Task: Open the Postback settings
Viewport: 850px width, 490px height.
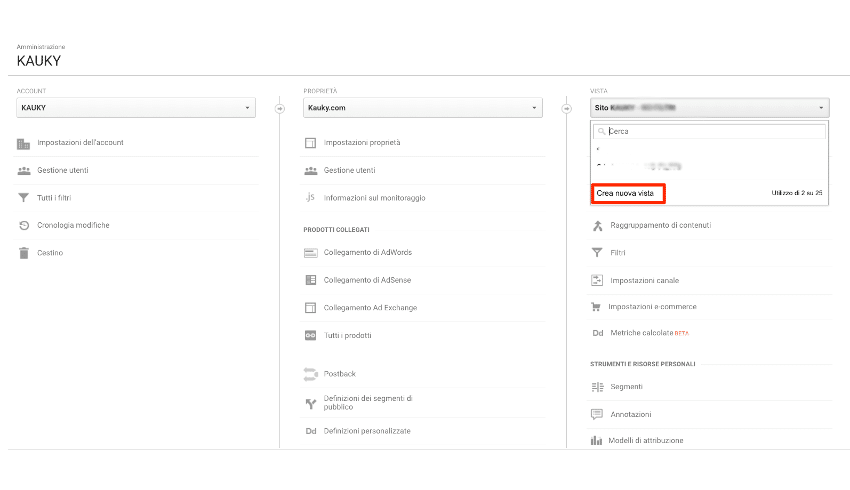Action: click(x=340, y=374)
